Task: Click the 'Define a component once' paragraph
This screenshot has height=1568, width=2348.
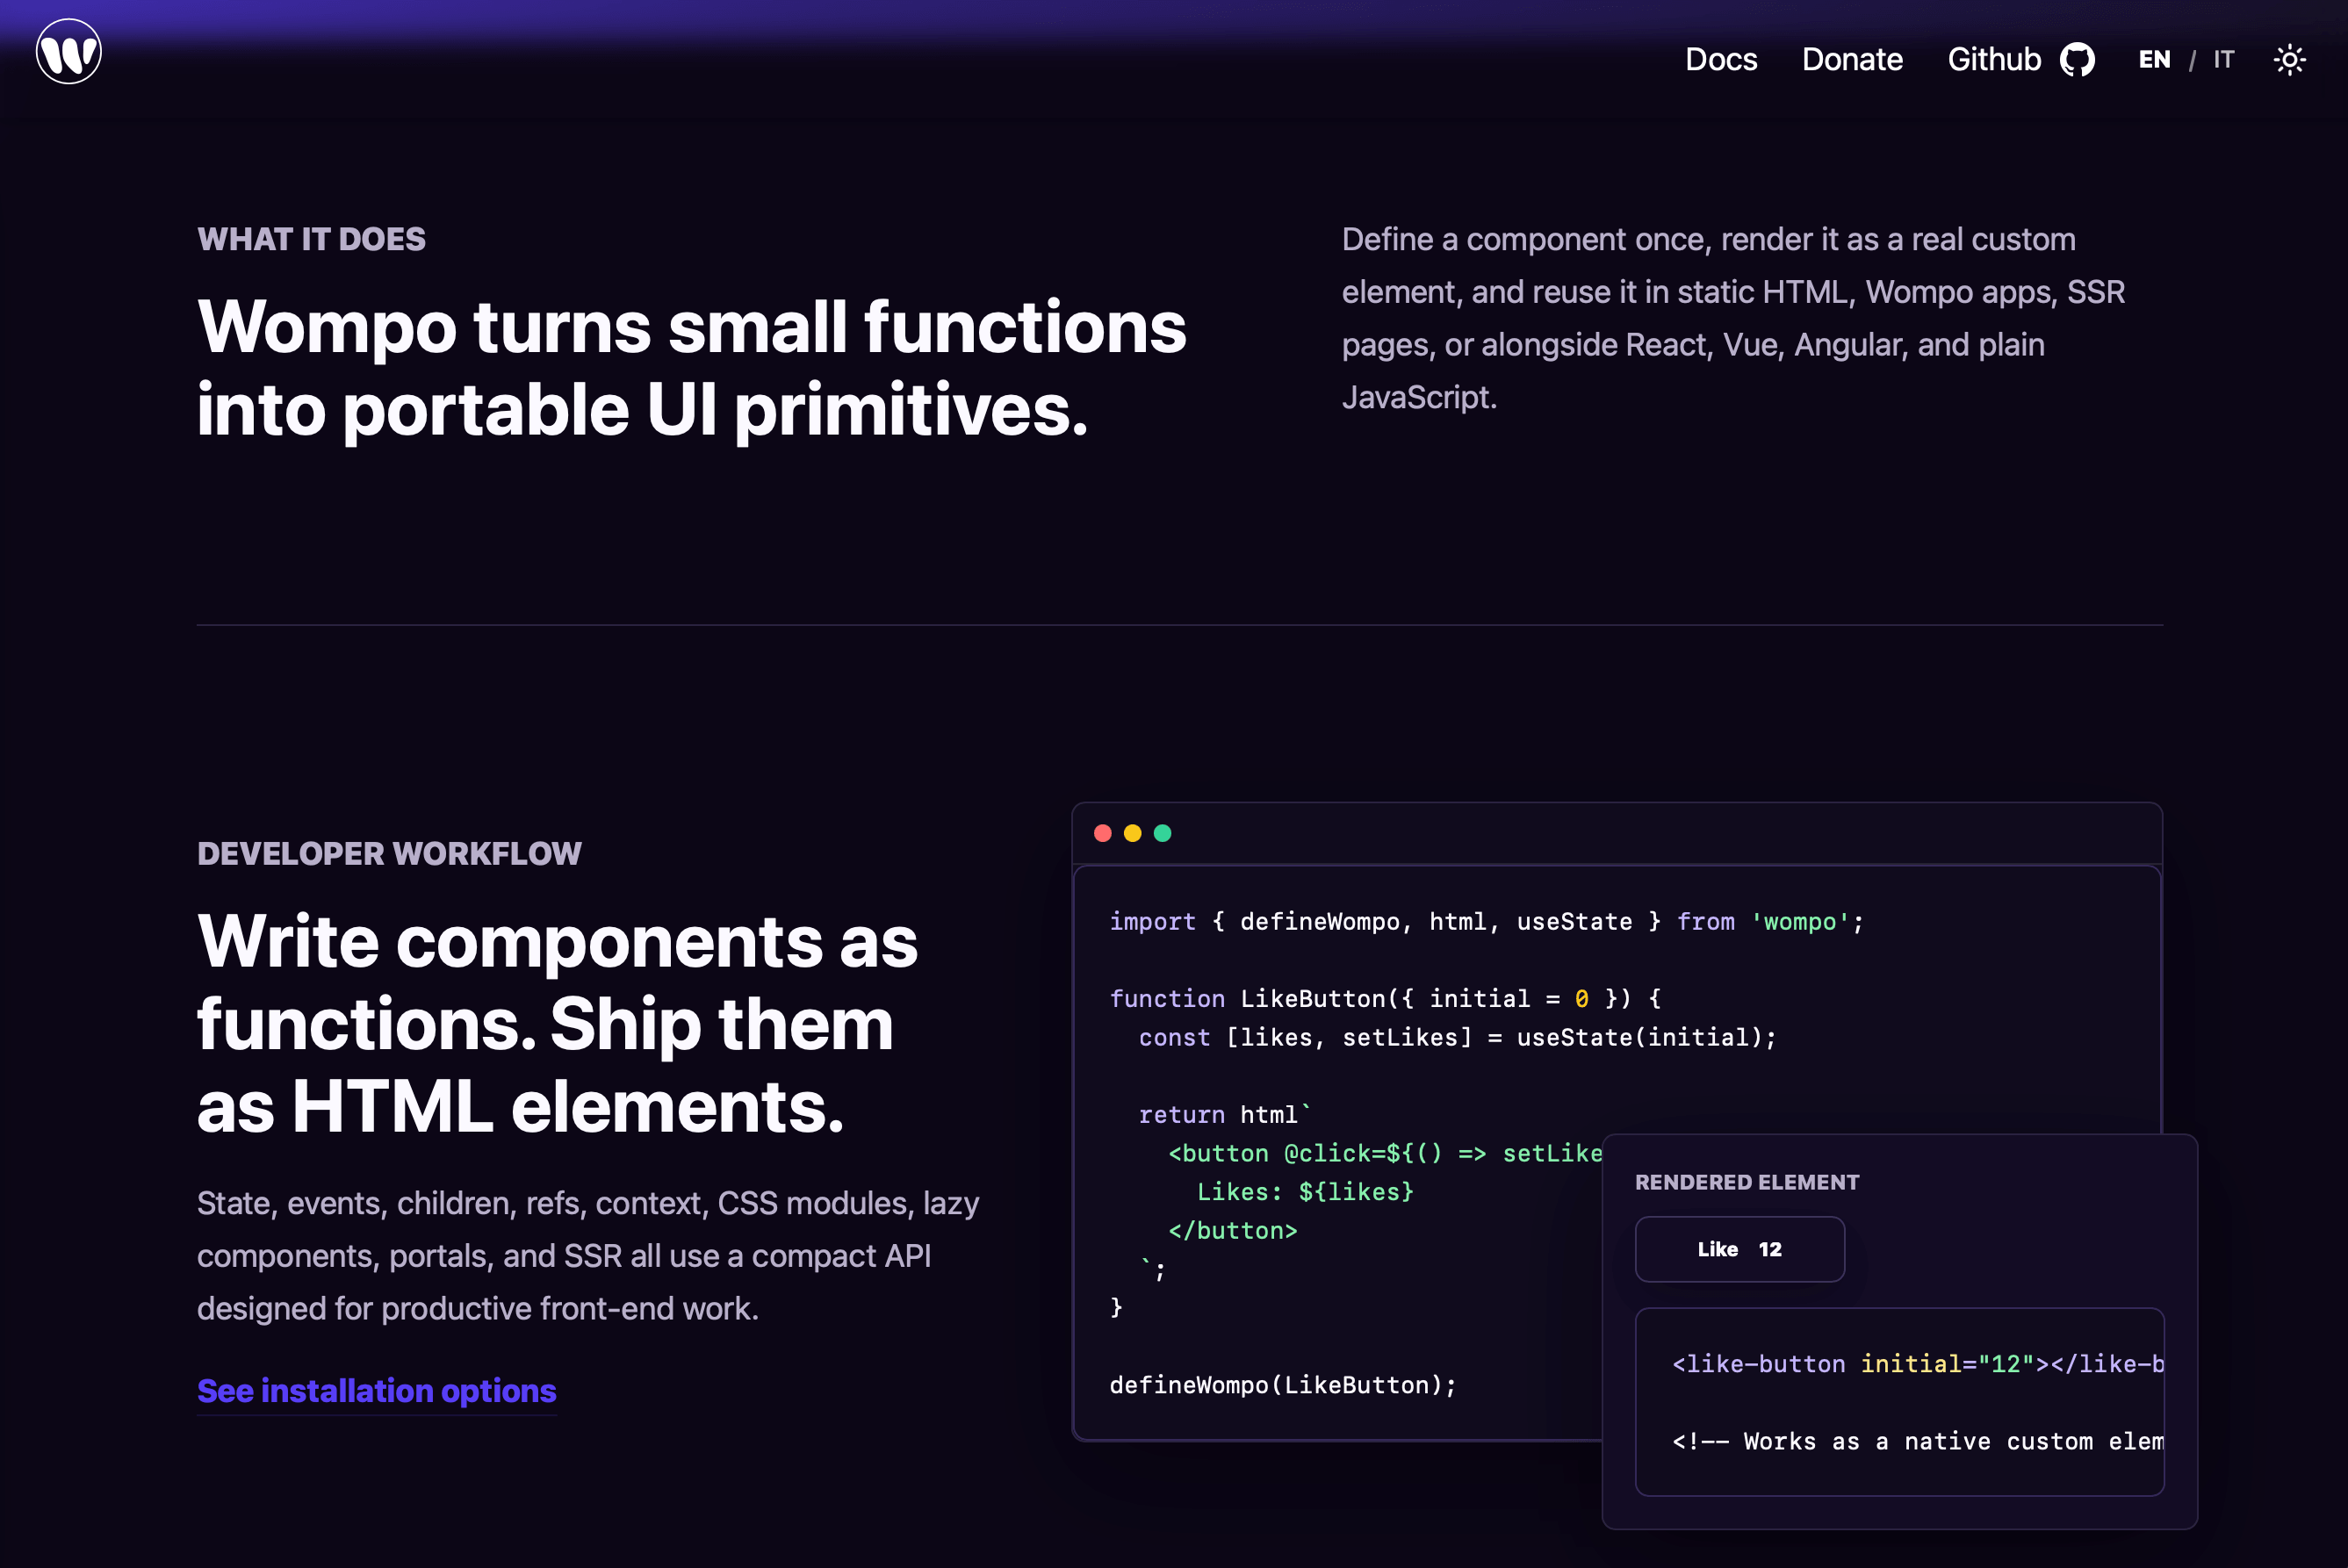Action: click(x=1733, y=318)
